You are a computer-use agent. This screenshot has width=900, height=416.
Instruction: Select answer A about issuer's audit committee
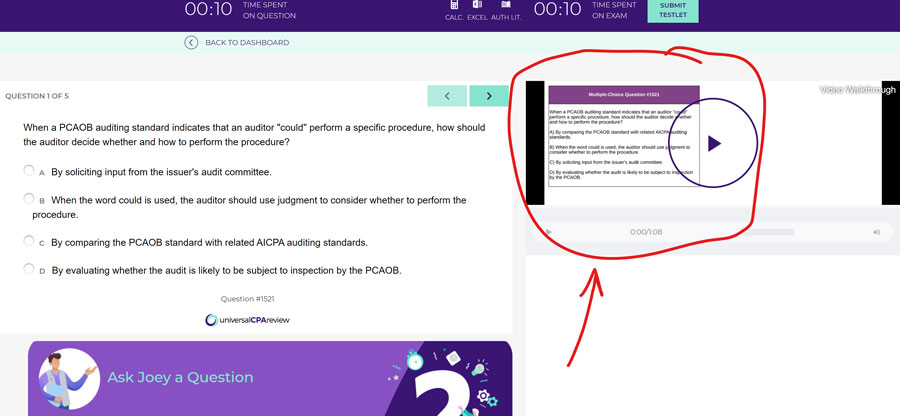click(x=29, y=171)
